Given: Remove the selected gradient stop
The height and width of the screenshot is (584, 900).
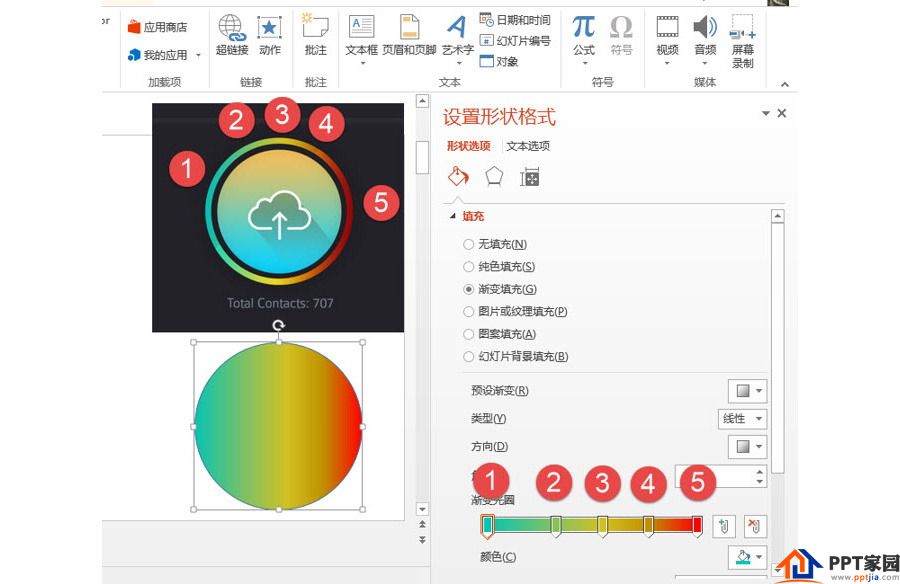Looking at the screenshot, I should (x=755, y=526).
